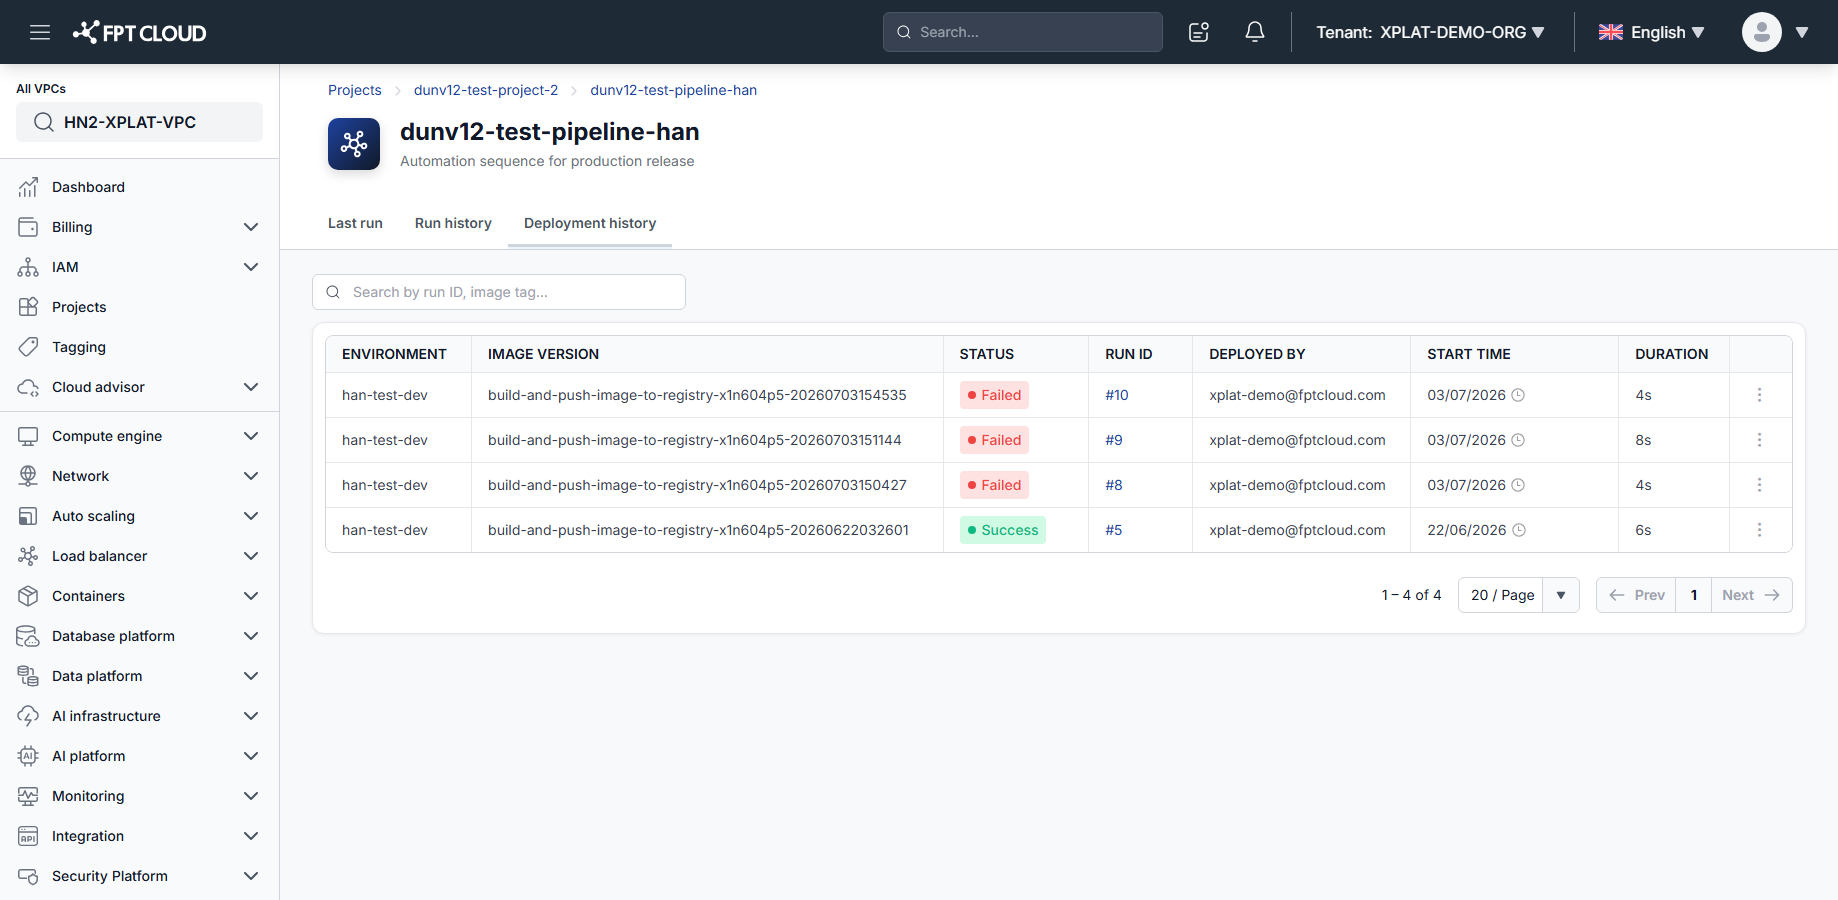Screen dimensions: 1838x900
Task: Open actions menu for run #9
Action: 1760,440
